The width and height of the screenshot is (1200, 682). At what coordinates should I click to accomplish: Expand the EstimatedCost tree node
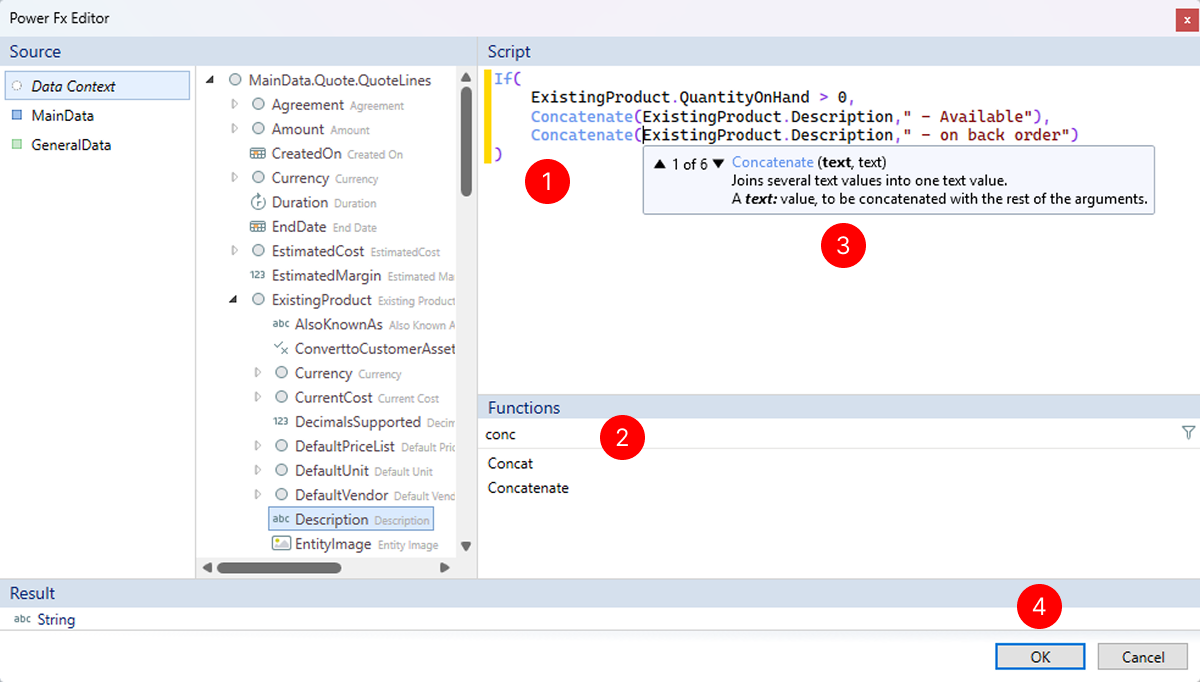pyautogui.click(x=235, y=251)
